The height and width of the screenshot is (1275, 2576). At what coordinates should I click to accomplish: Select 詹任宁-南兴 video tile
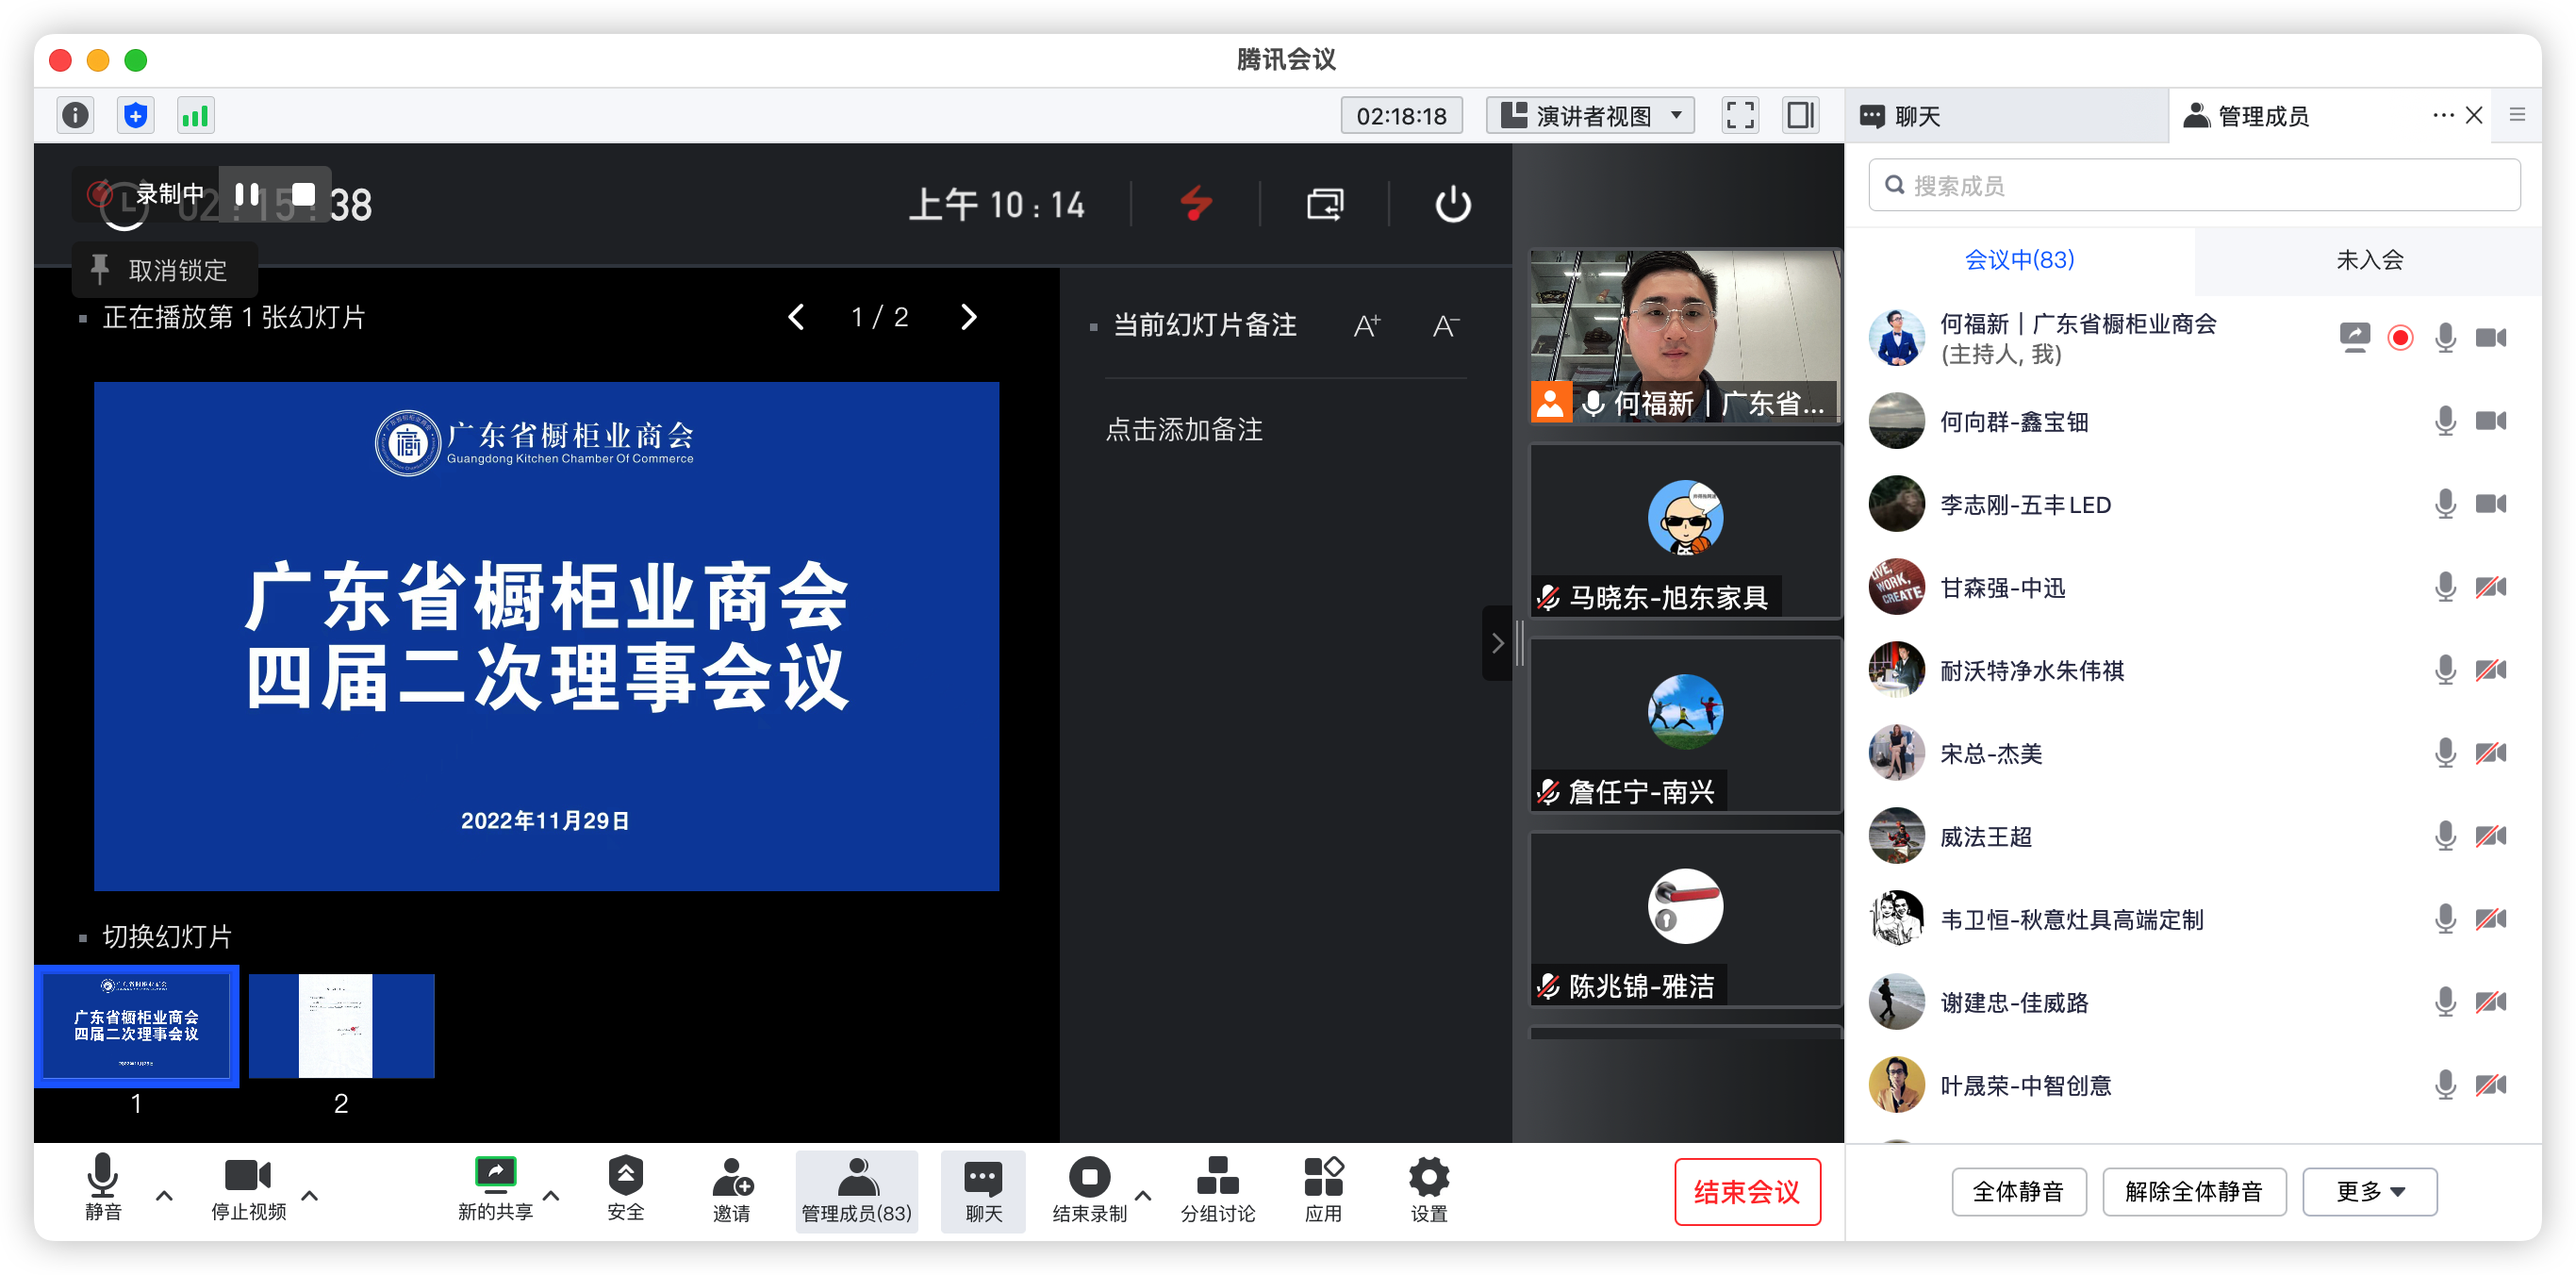[x=1685, y=725]
